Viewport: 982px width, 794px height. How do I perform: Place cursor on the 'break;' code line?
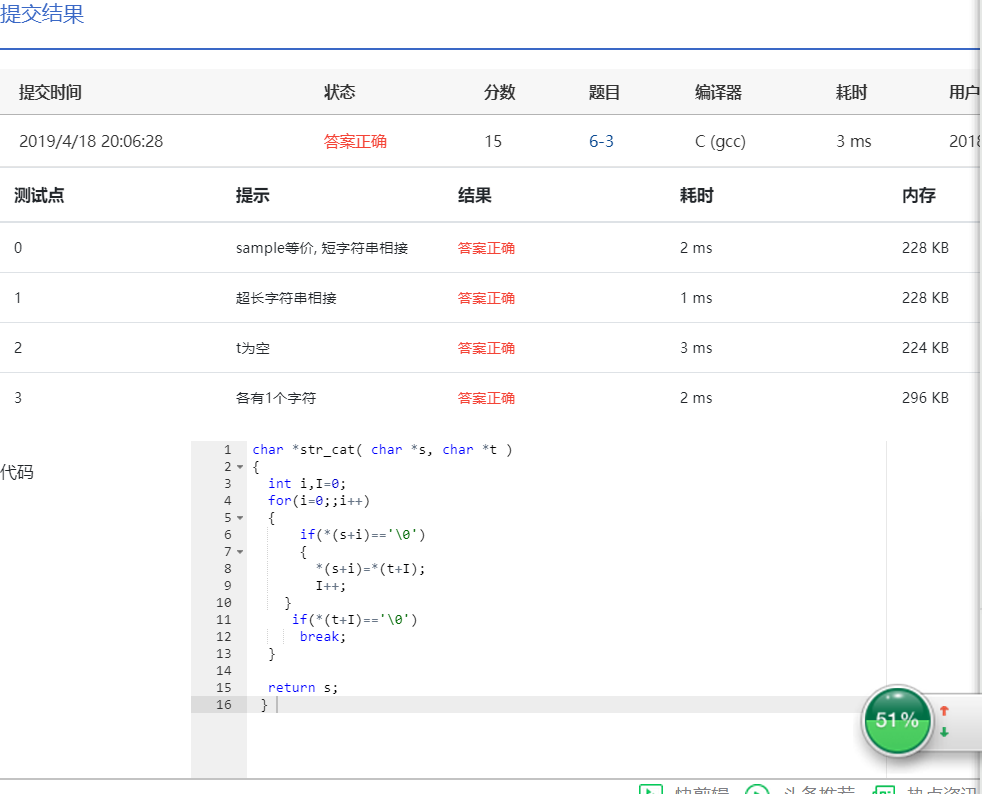[323, 637]
